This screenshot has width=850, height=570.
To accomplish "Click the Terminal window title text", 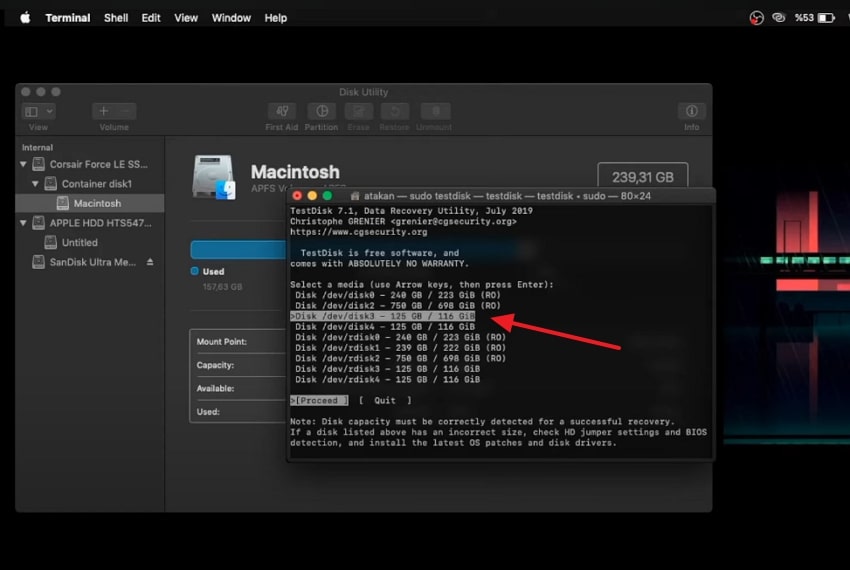I will tap(507, 196).
